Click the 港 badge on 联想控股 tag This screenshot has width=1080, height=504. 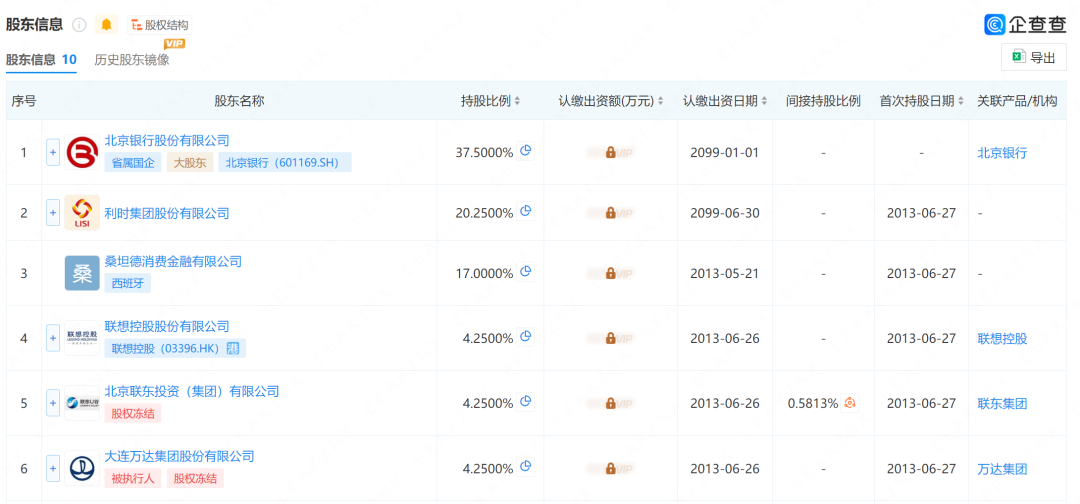coord(235,348)
